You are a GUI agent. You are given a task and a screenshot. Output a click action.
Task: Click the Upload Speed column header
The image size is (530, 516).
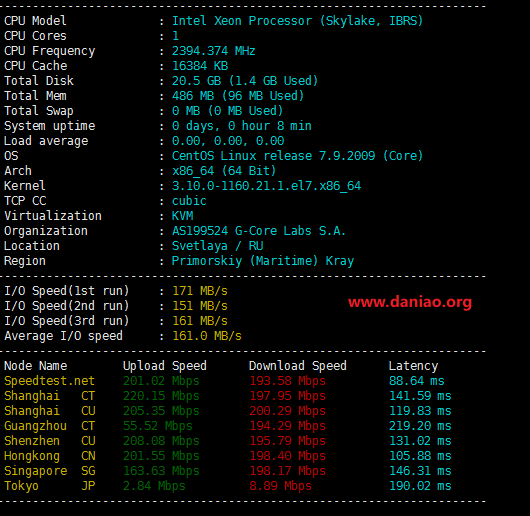tap(165, 366)
